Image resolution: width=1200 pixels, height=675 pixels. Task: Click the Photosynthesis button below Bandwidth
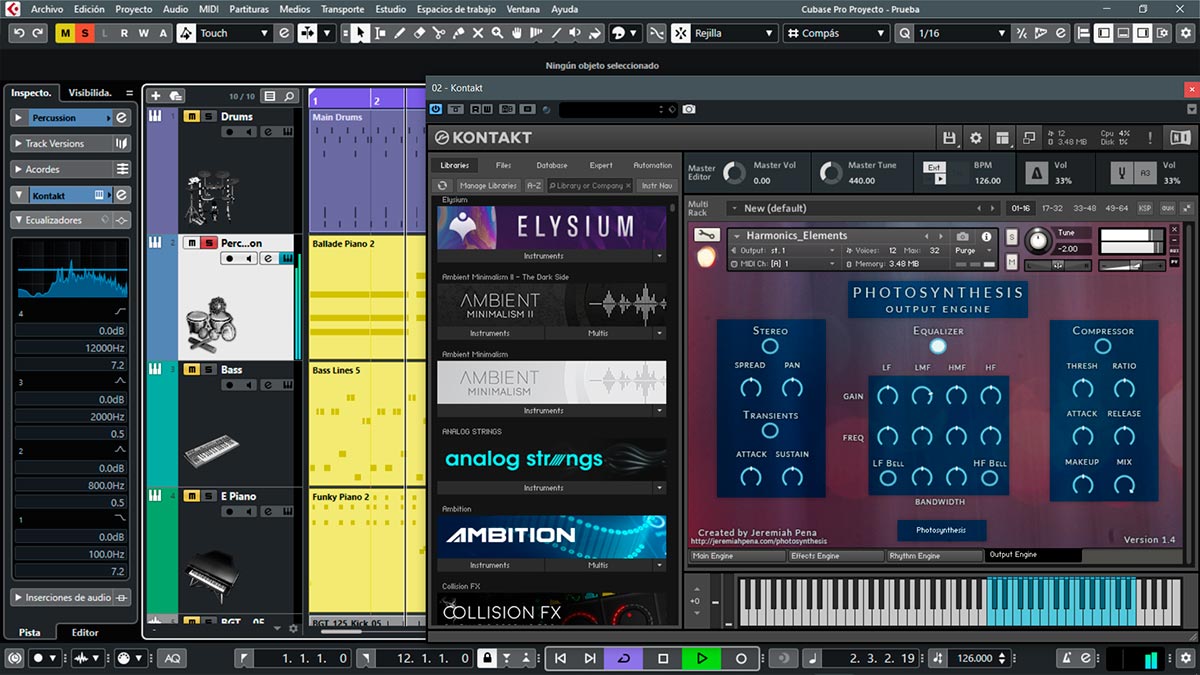coord(941,530)
